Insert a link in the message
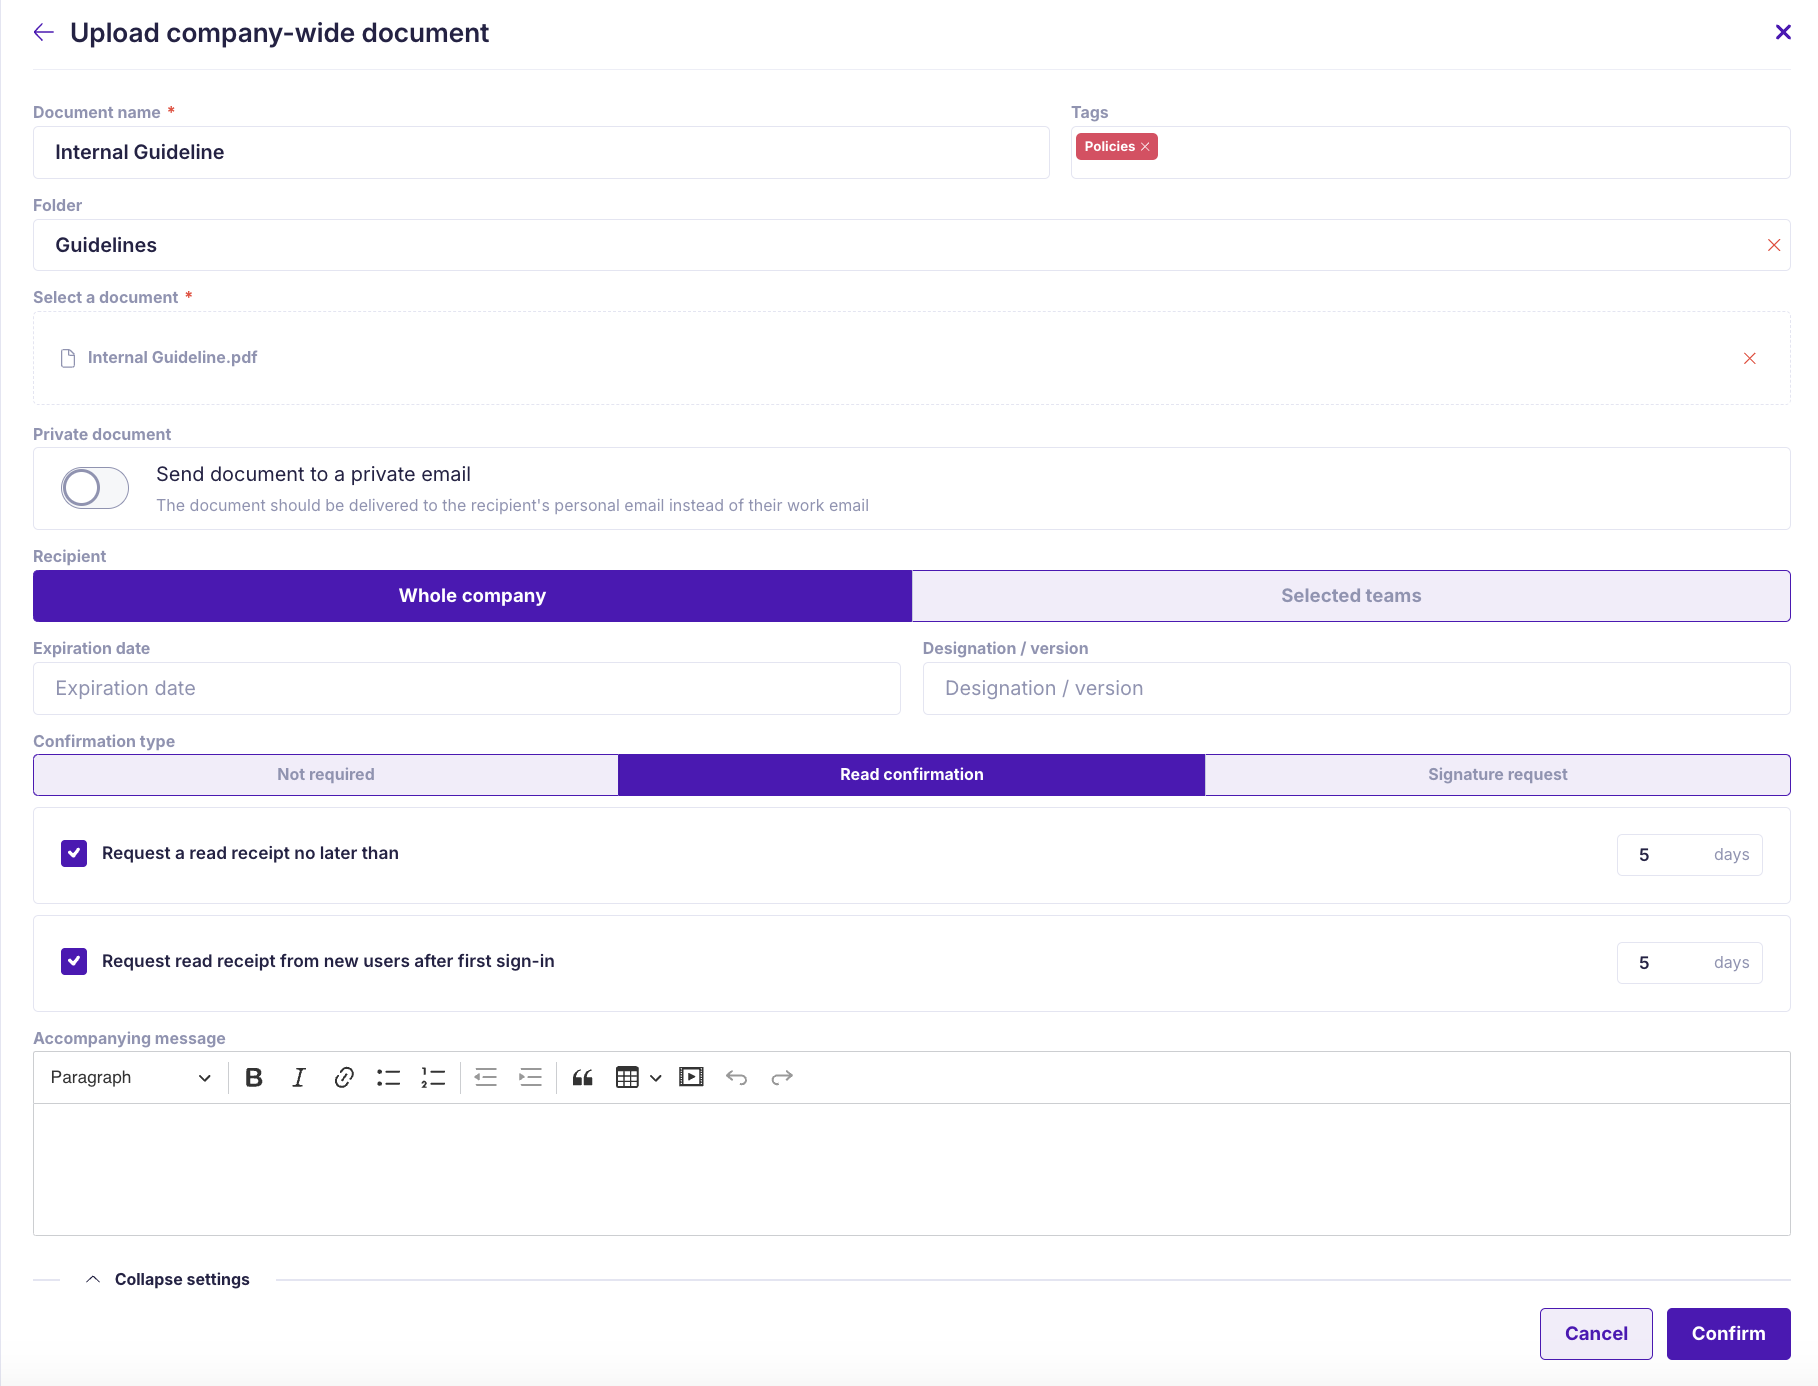The image size is (1818, 1386). pyautogui.click(x=344, y=1077)
